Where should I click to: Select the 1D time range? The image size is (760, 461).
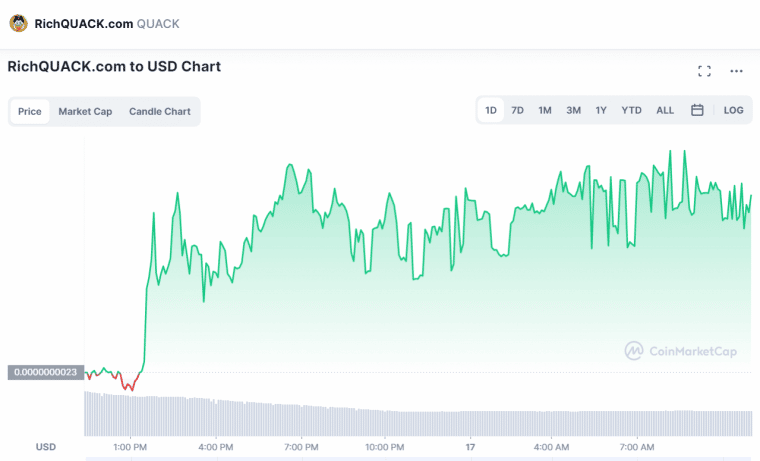(x=491, y=110)
